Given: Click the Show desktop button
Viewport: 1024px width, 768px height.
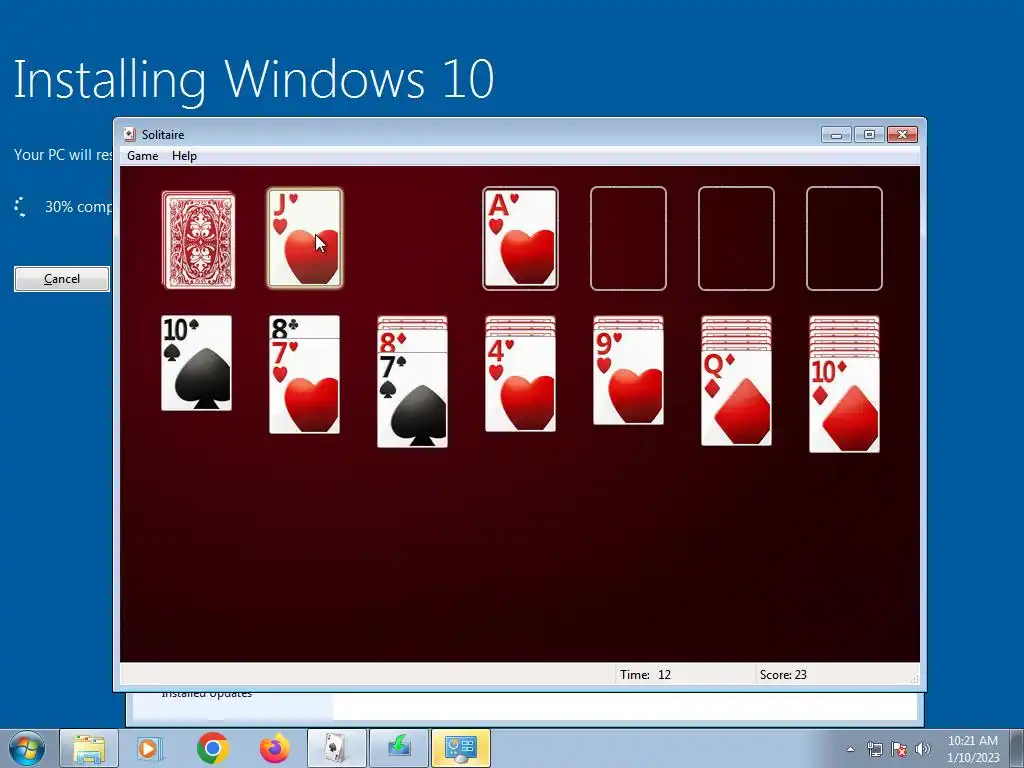Looking at the screenshot, I should click(x=1017, y=748).
